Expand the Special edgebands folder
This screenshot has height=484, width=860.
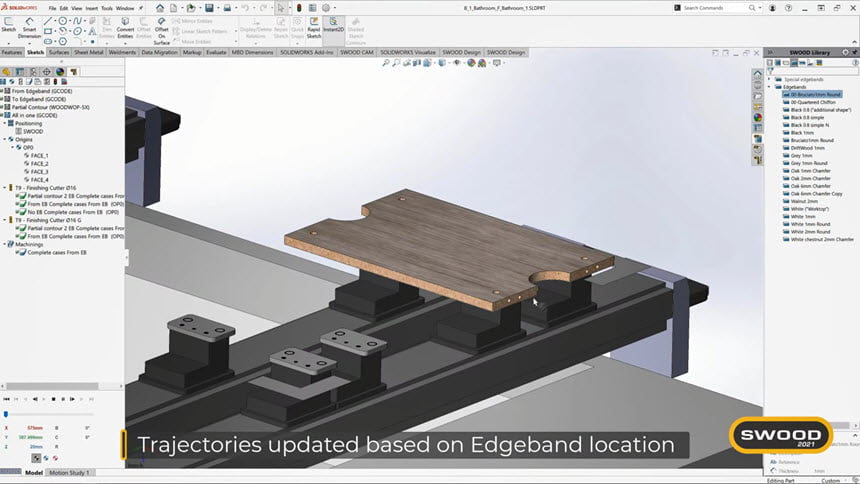pos(769,80)
